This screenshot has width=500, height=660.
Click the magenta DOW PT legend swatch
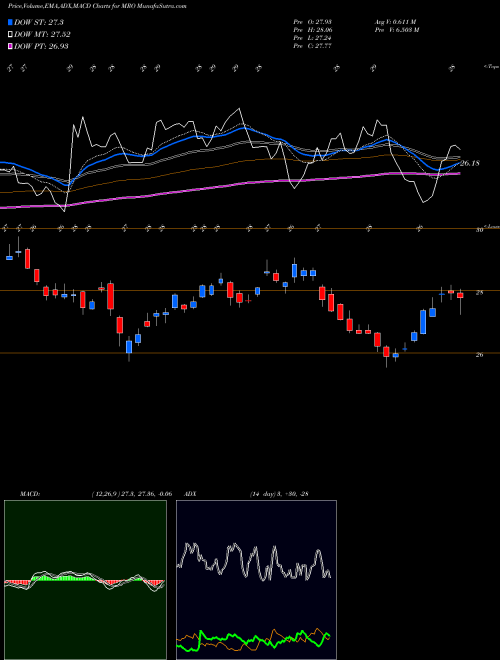tap(10, 46)
